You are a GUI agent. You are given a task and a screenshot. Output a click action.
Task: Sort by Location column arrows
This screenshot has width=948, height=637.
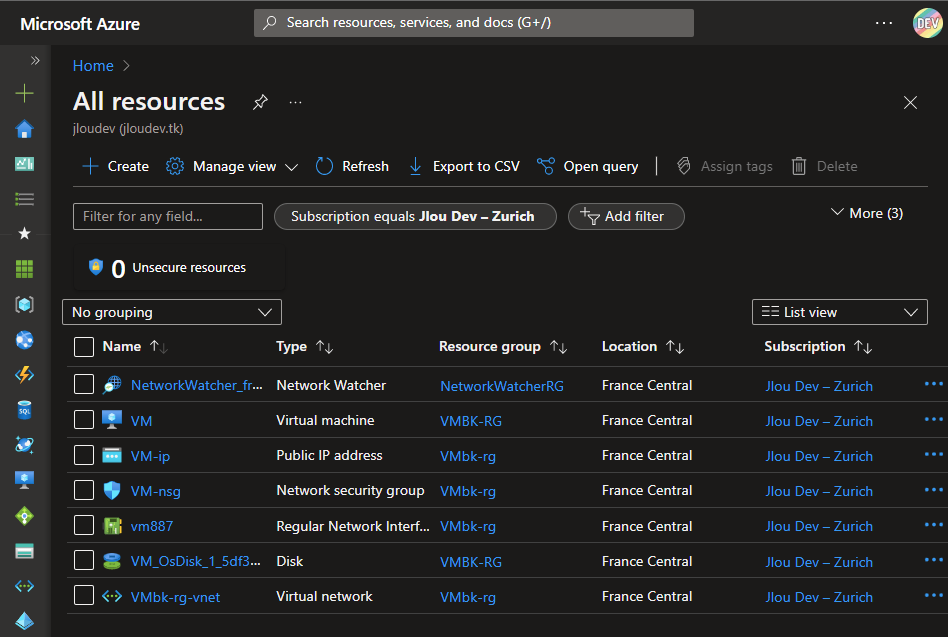tap(675, 347)
